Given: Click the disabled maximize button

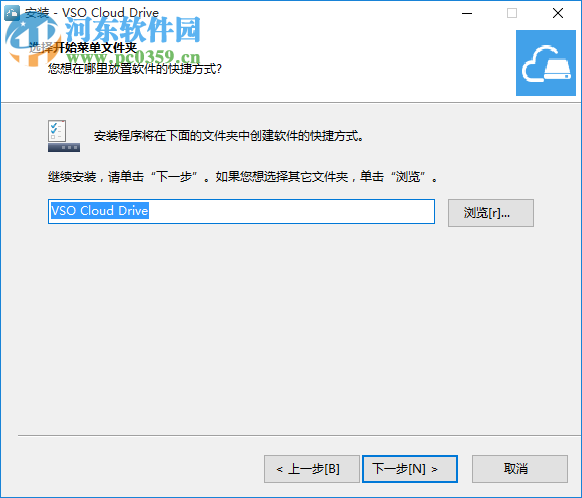Looking at the screenshot, I should pyautogui.click(x=512, y=13).
